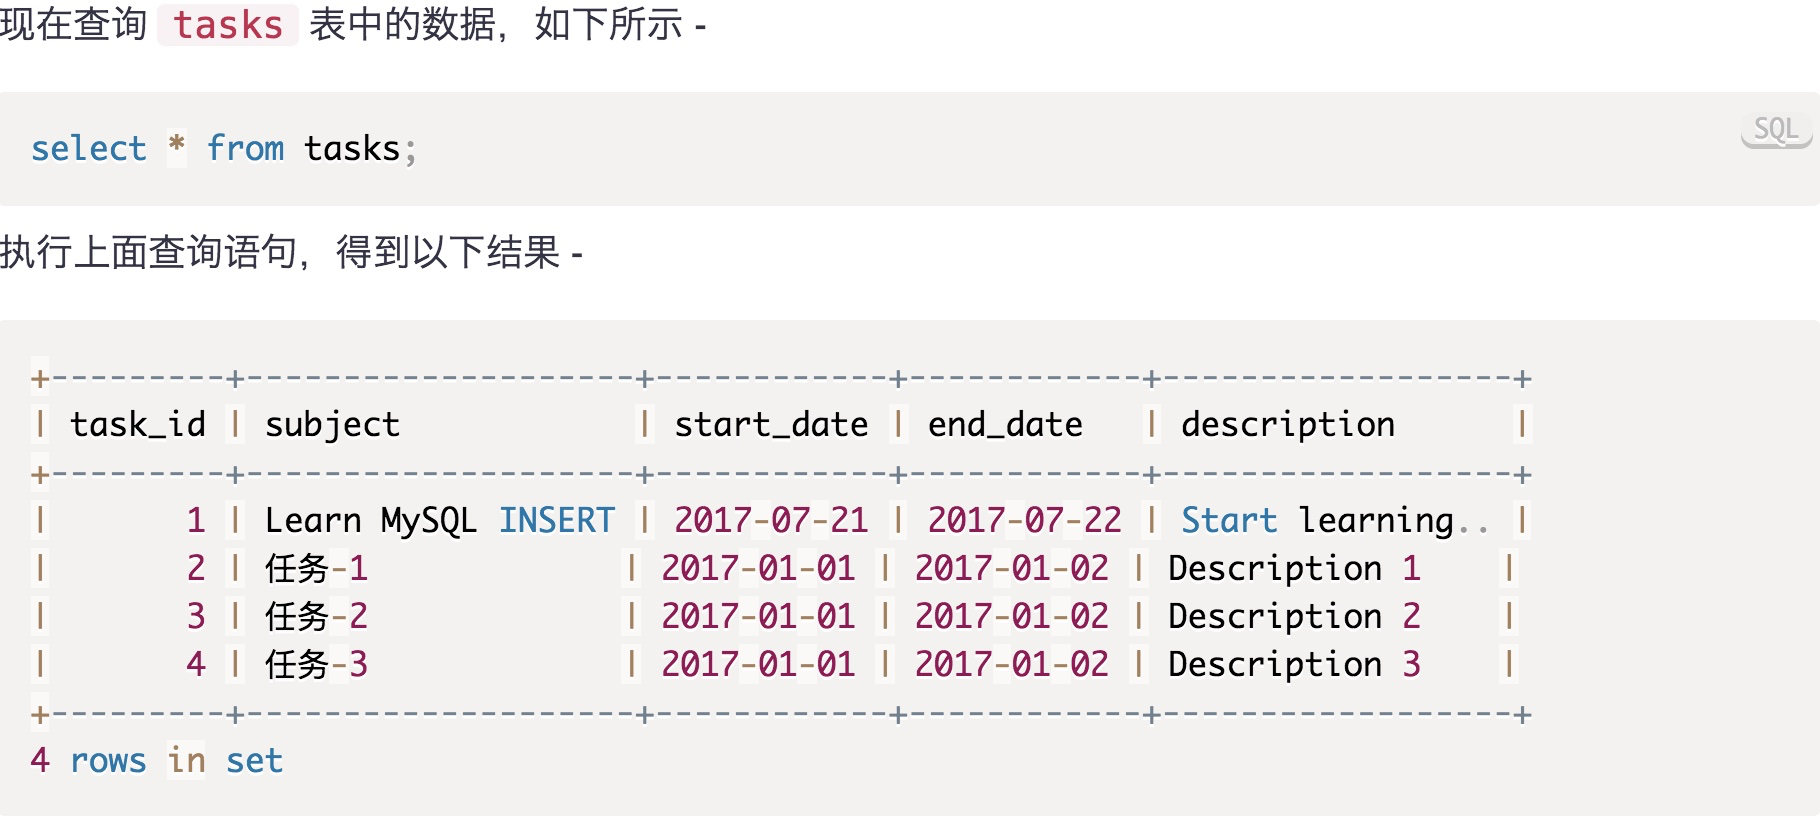Image resolution: width=1820 pixels, height=816 pixels.
Task: Click the '4 rows in set' result line
Action: pyautogui.click(x=157, y=761)
